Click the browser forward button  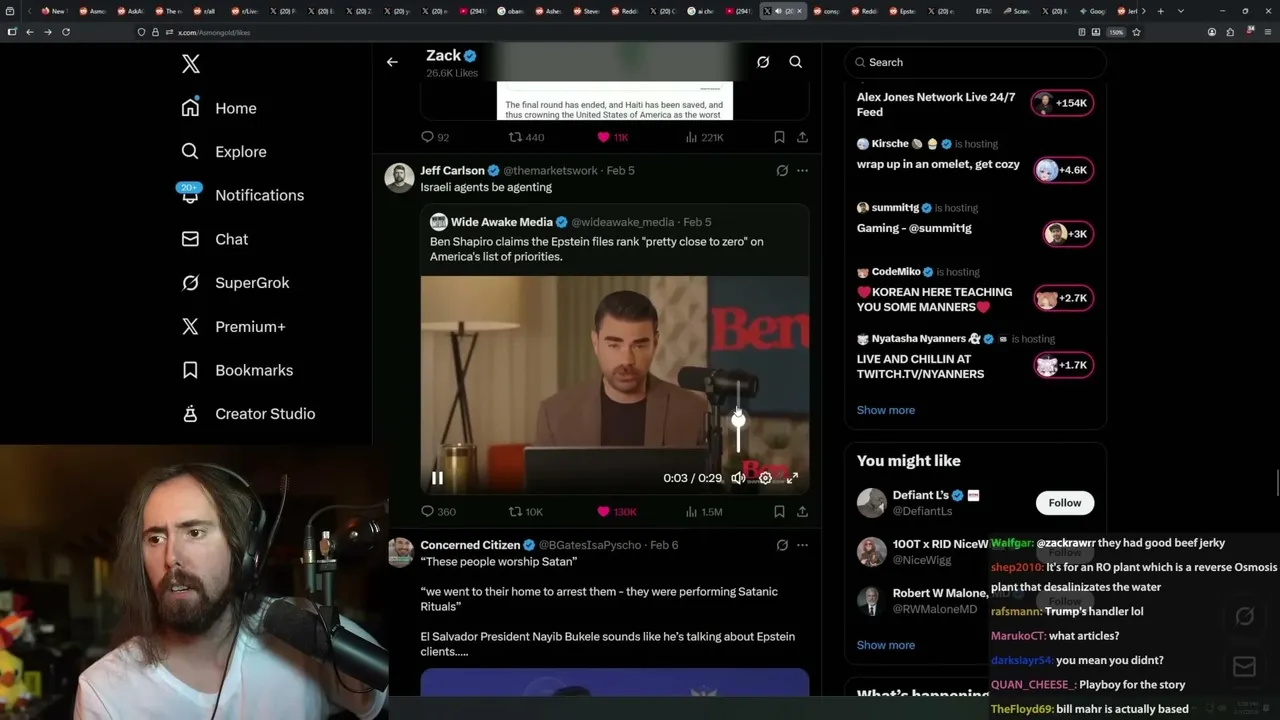pos(48,32)
